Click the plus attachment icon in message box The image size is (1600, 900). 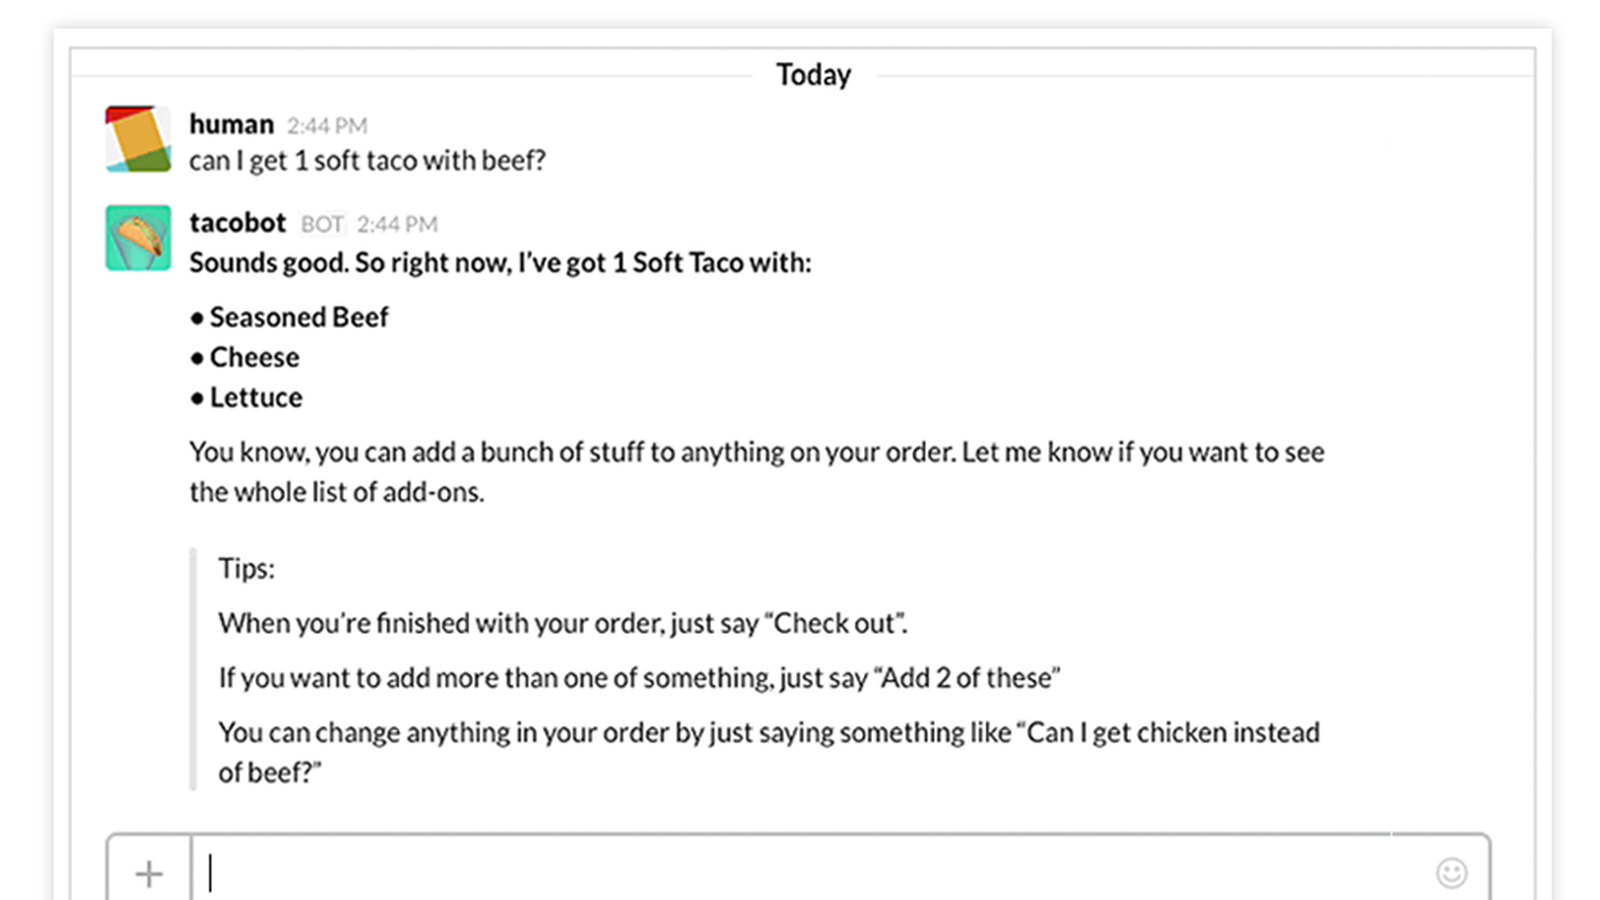tap(149, 874)
